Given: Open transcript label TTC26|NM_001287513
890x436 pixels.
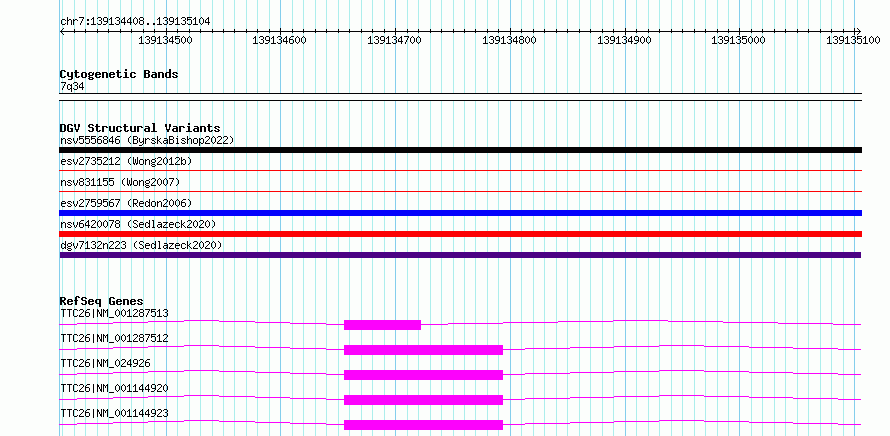Looking at the screenshot, I should tap(114, 313).
